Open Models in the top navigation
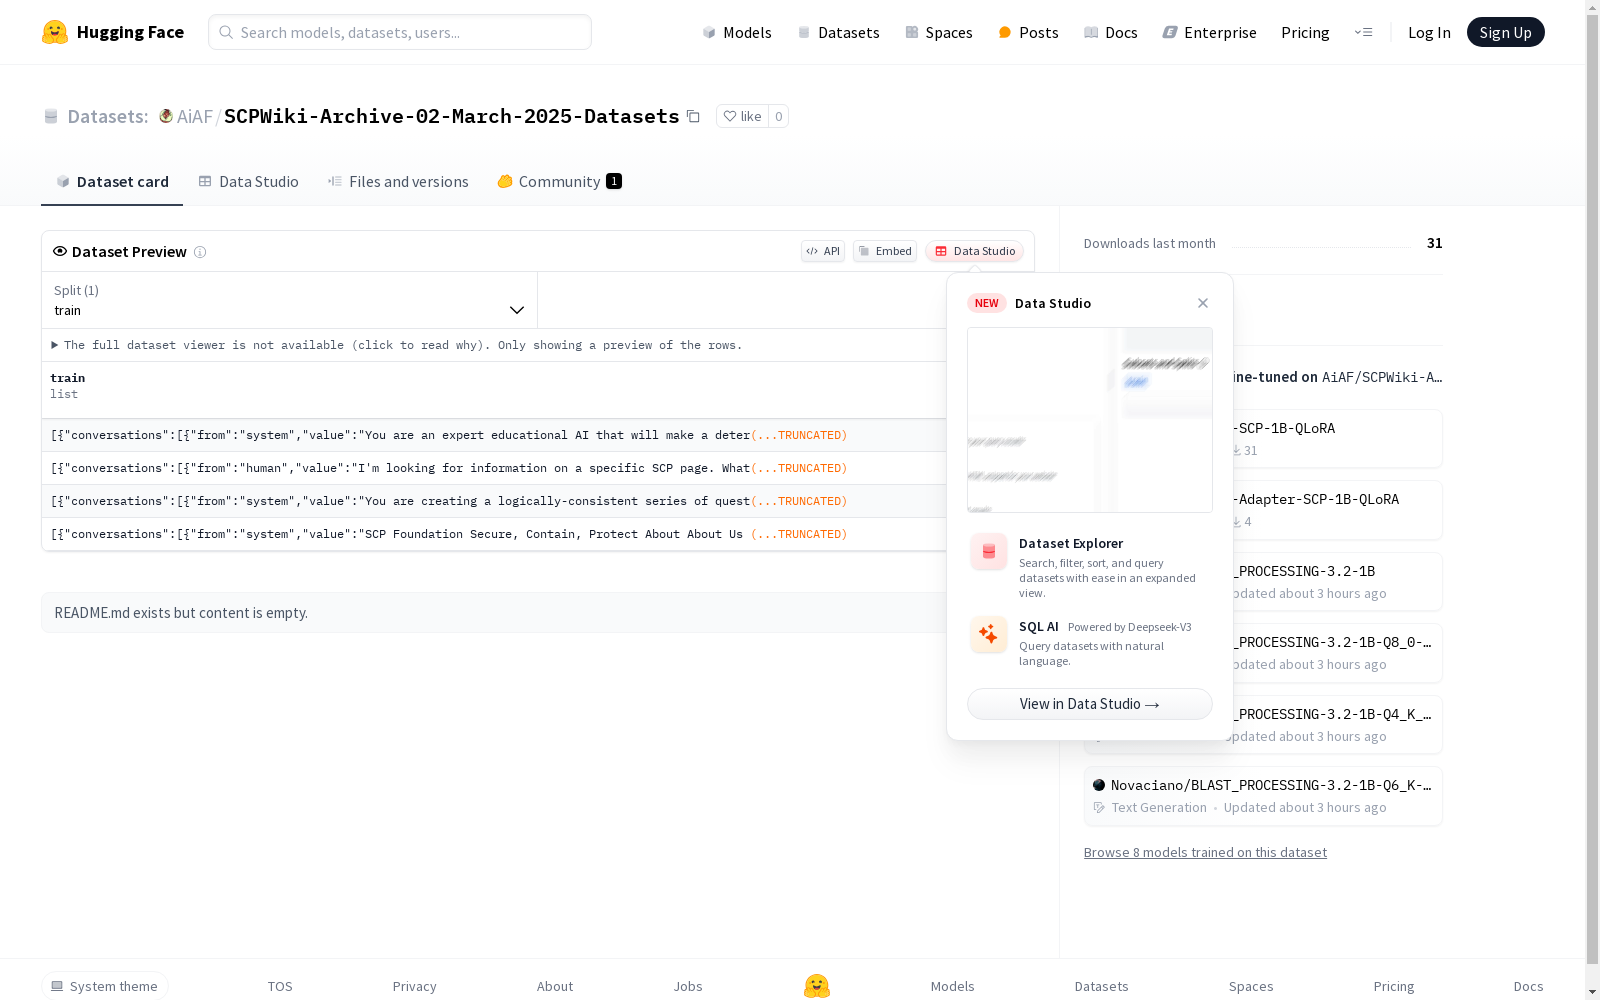The height and width of the screenshot is (1000, 1600). tap(737, 32)
